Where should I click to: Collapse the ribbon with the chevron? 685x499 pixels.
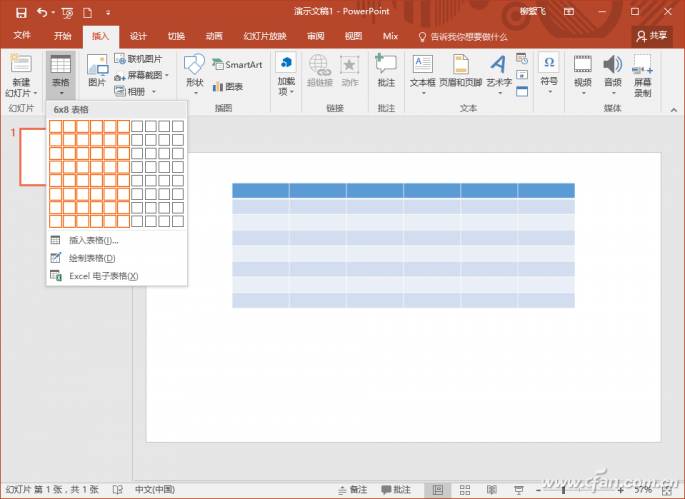tap(673, 110)
